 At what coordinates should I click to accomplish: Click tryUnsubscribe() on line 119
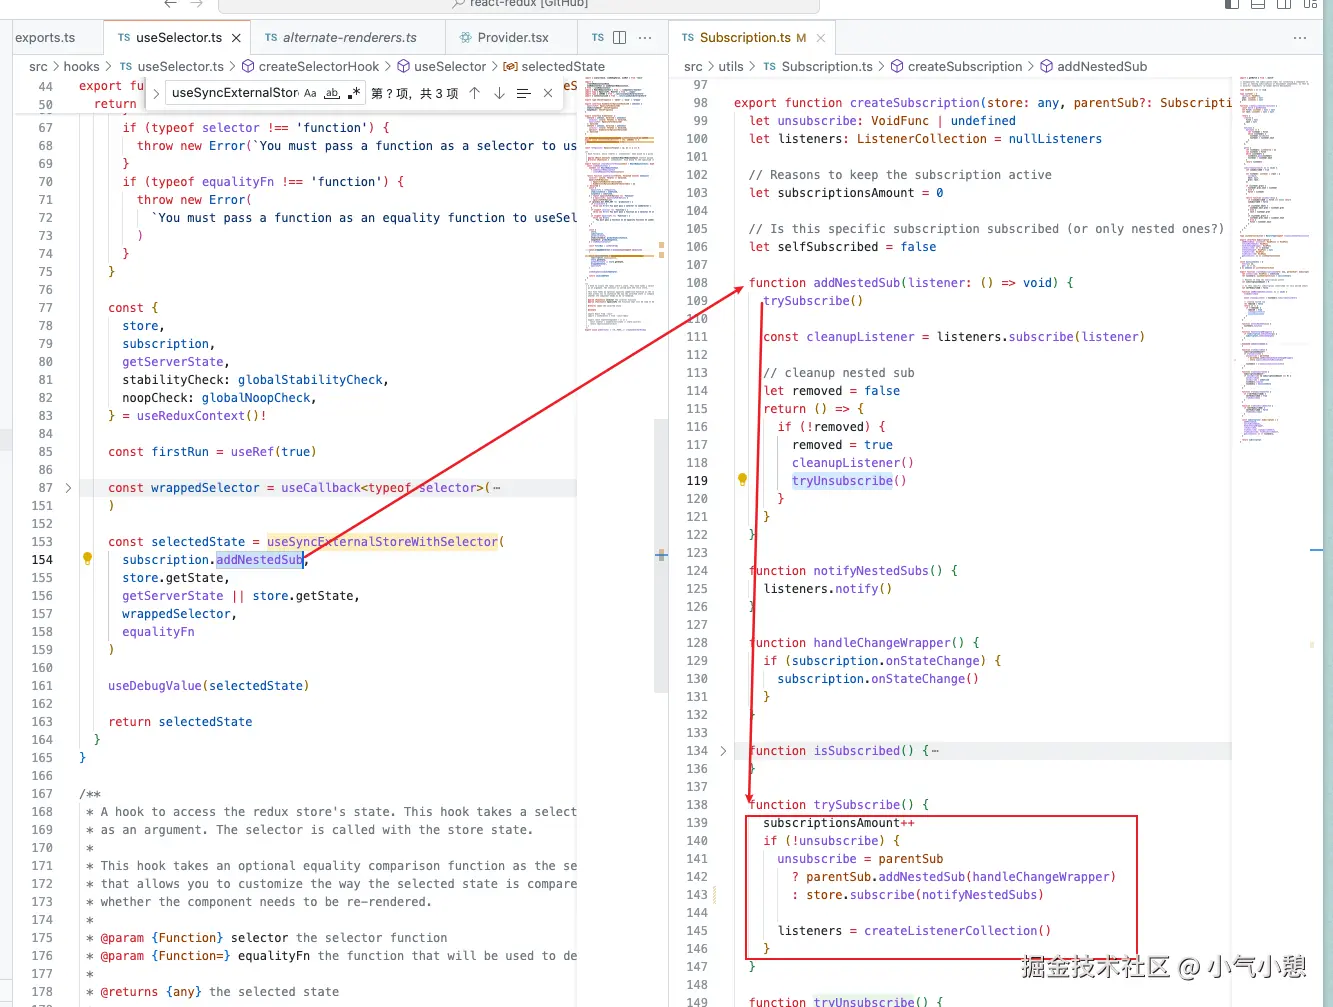click(x=849, y=481)
